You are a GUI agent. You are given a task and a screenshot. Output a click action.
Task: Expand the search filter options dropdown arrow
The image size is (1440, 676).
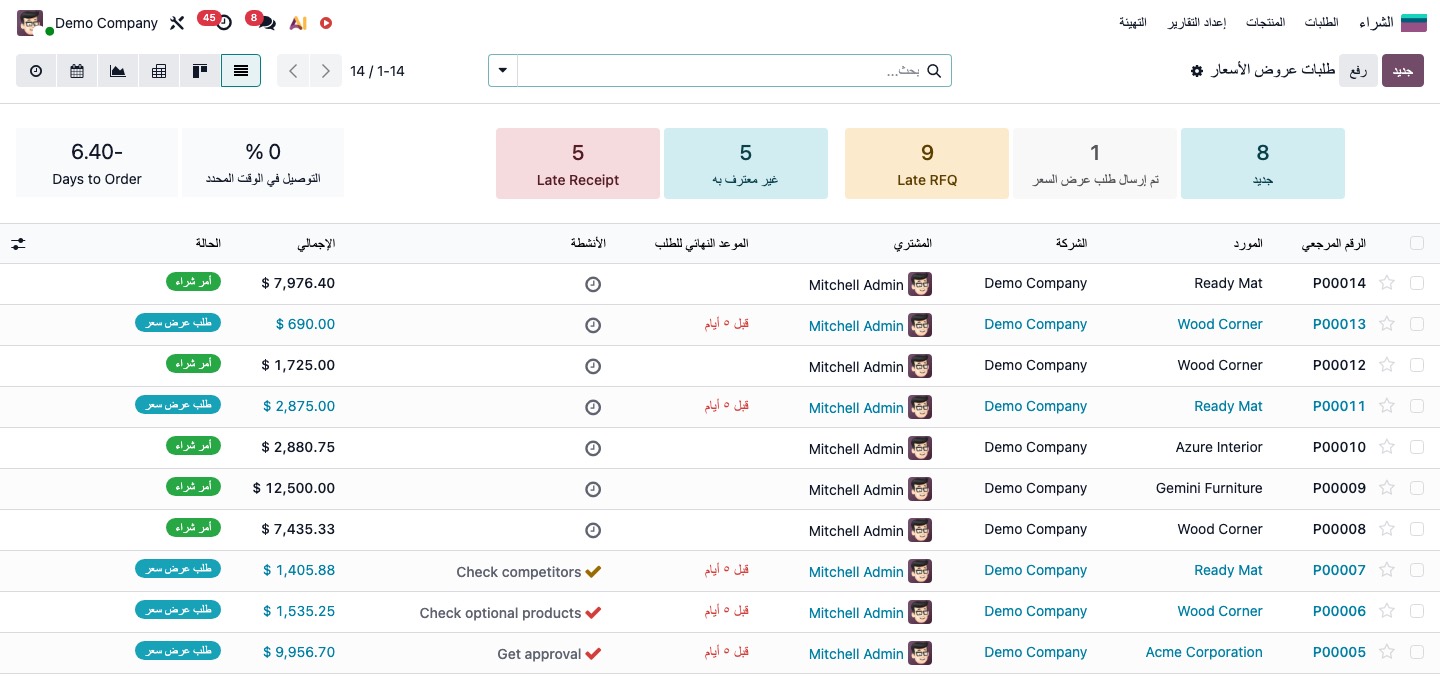pyautogui.click(x=503, y=71)
